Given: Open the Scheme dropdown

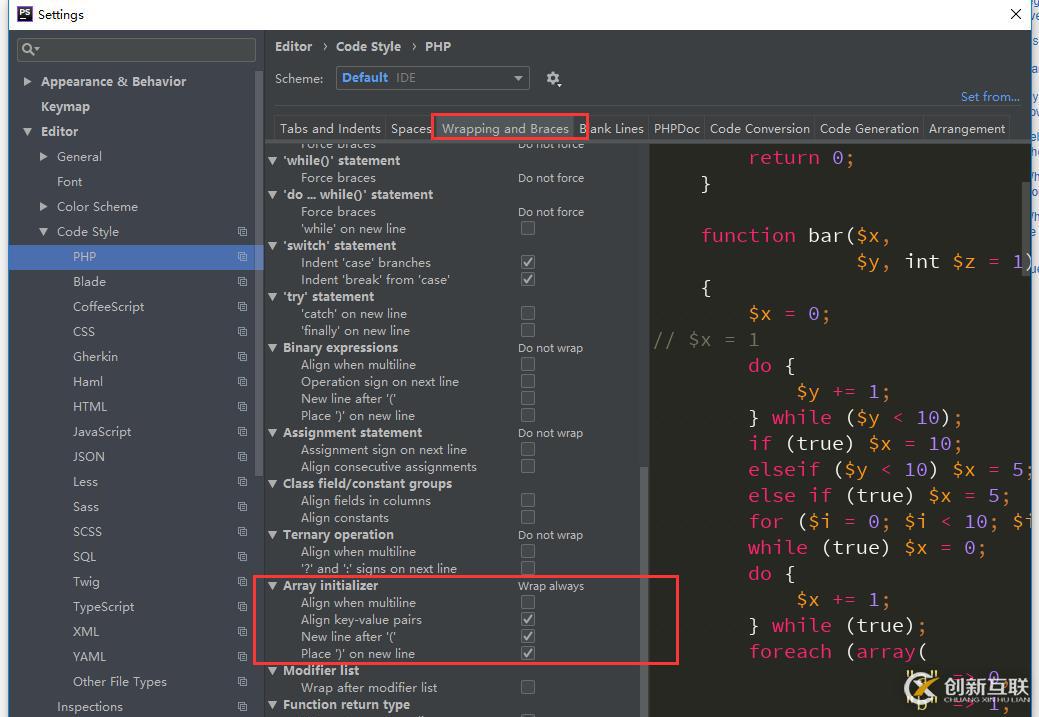Looking at the screenshot, I should [x=432, y=78].
